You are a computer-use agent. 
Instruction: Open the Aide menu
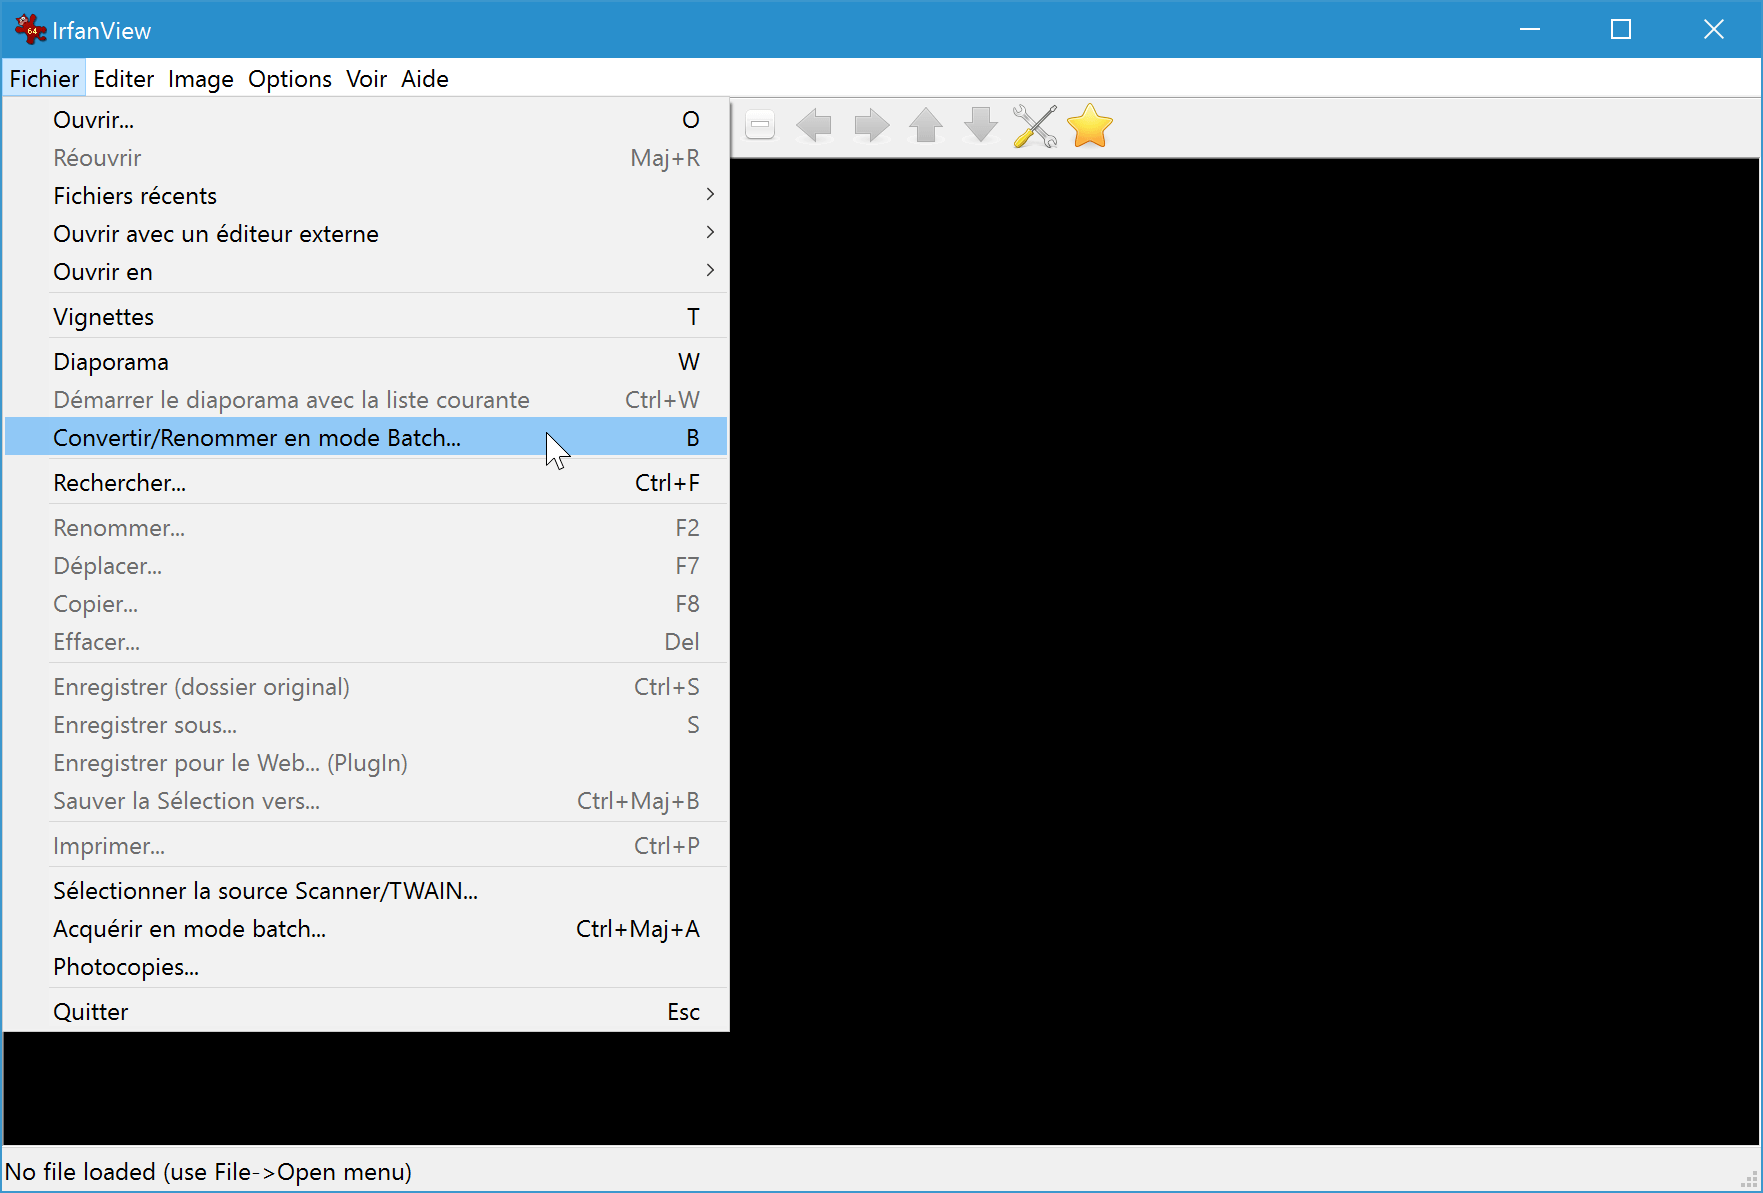click(425, 79)
